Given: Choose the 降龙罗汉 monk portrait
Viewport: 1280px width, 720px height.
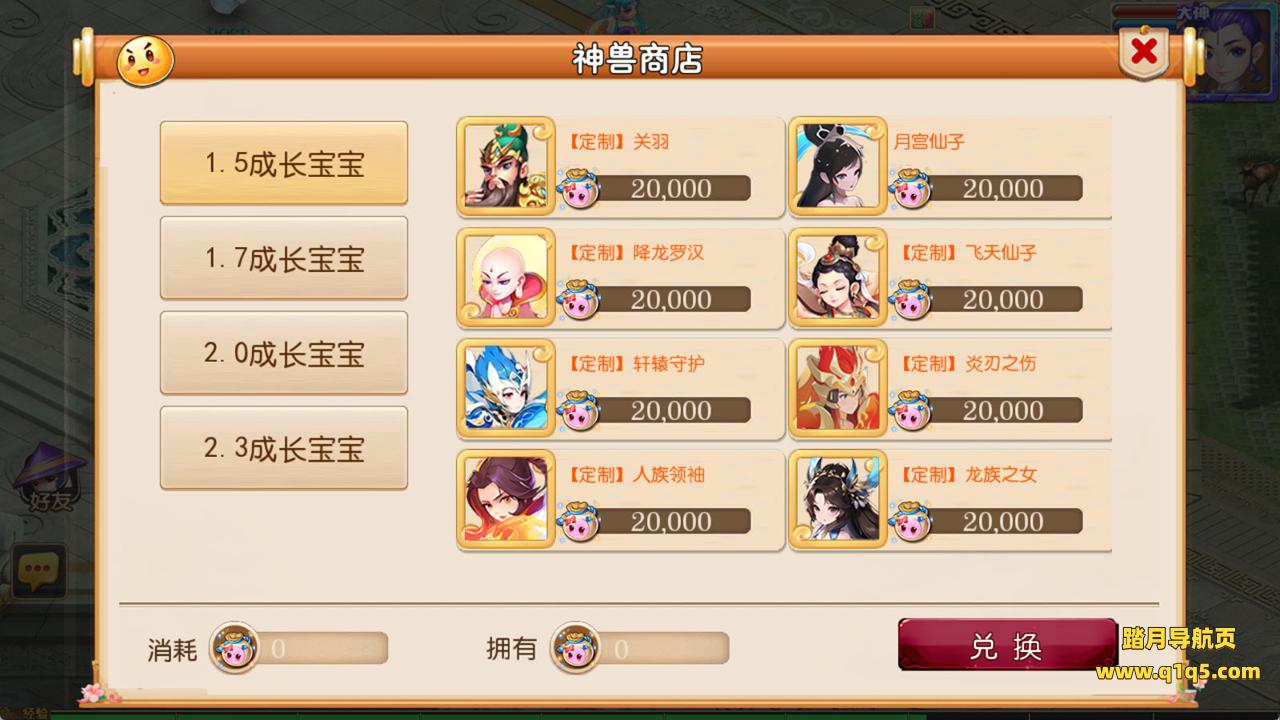Looking at the screenshot, I should (x=506, y=278).
